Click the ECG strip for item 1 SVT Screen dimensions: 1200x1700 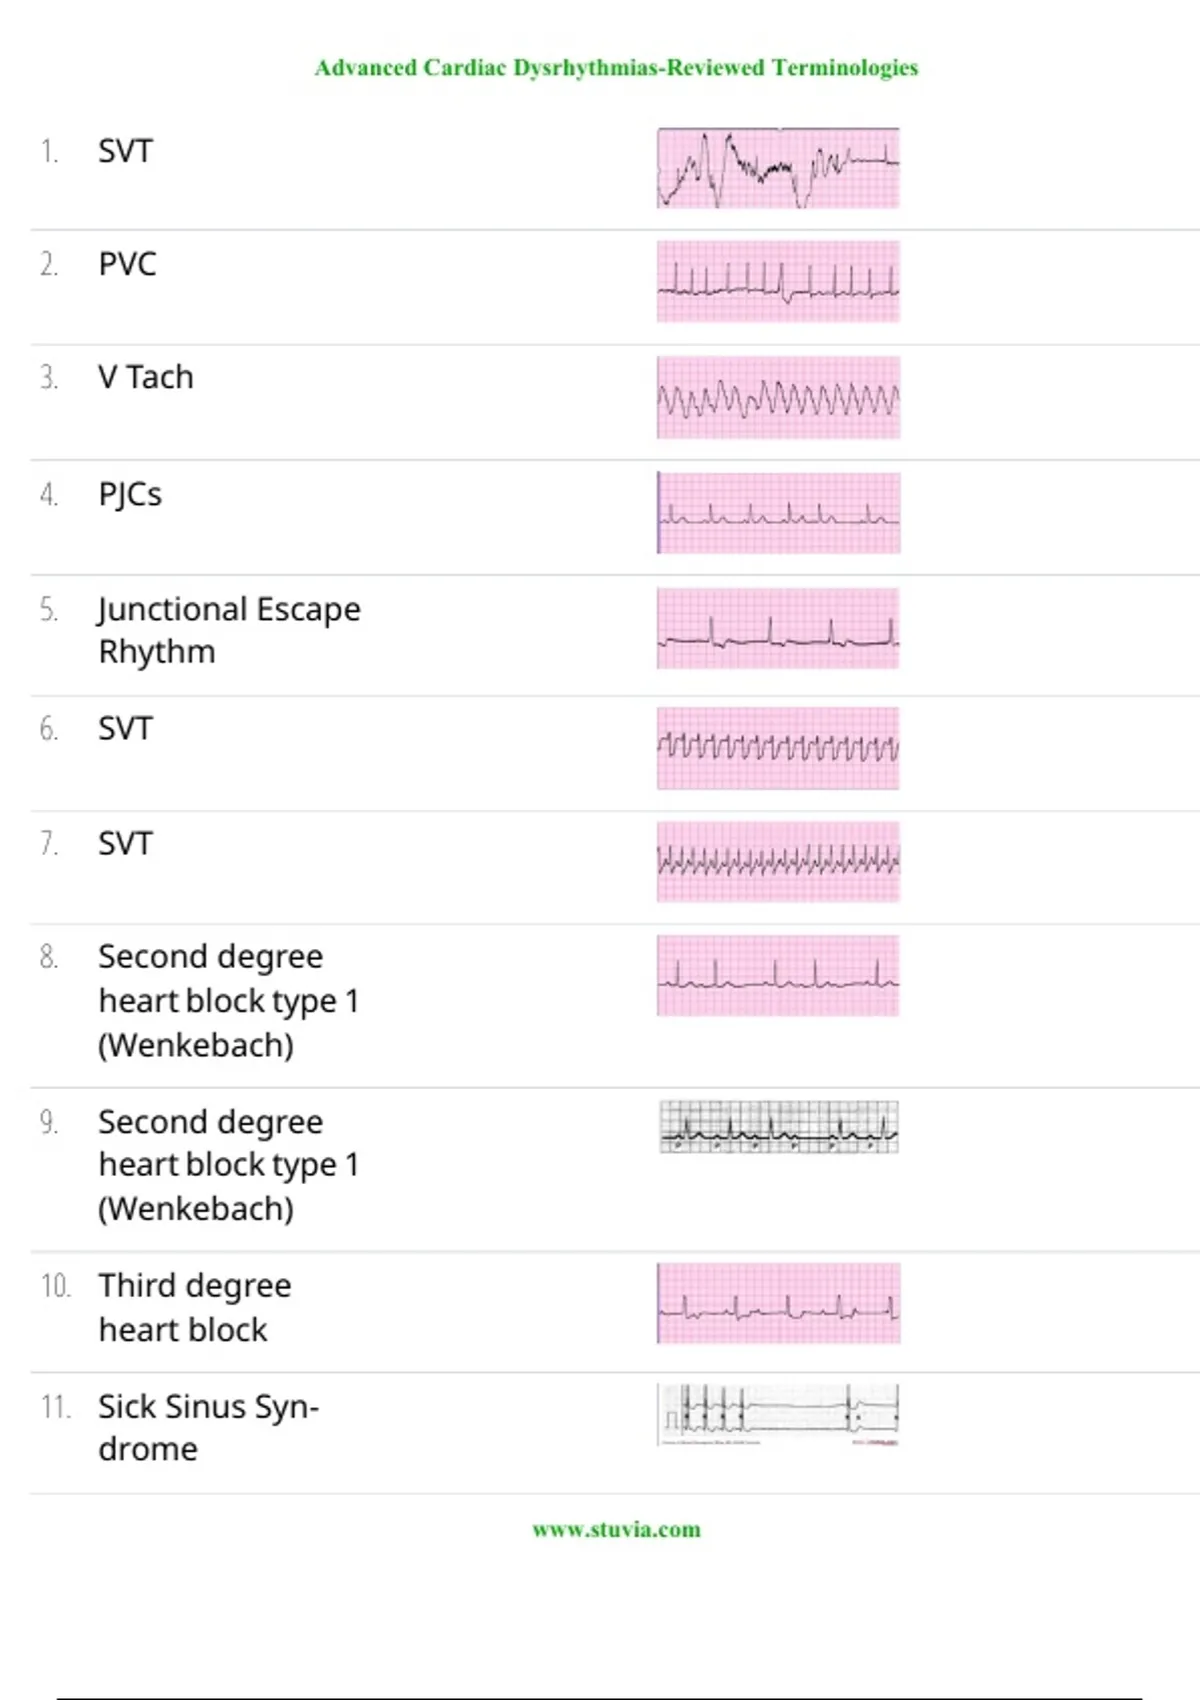(778, 168)
